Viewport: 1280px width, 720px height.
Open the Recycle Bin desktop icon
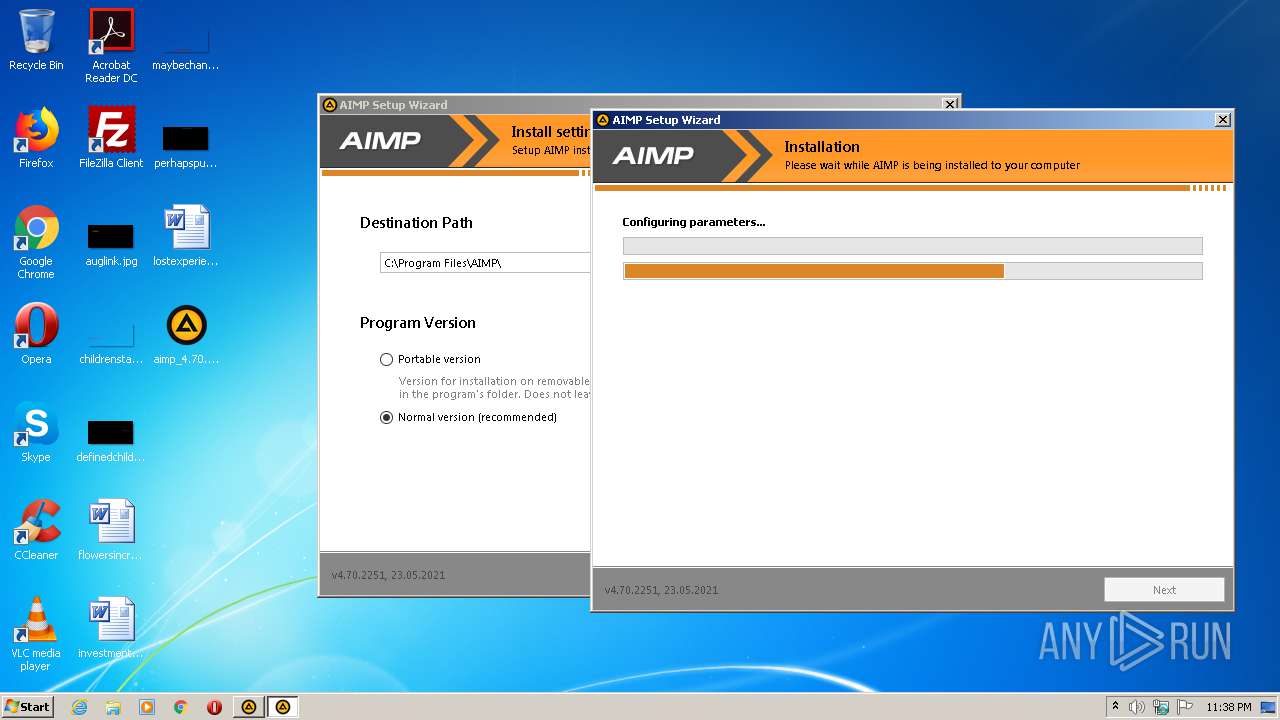point(36,40)
